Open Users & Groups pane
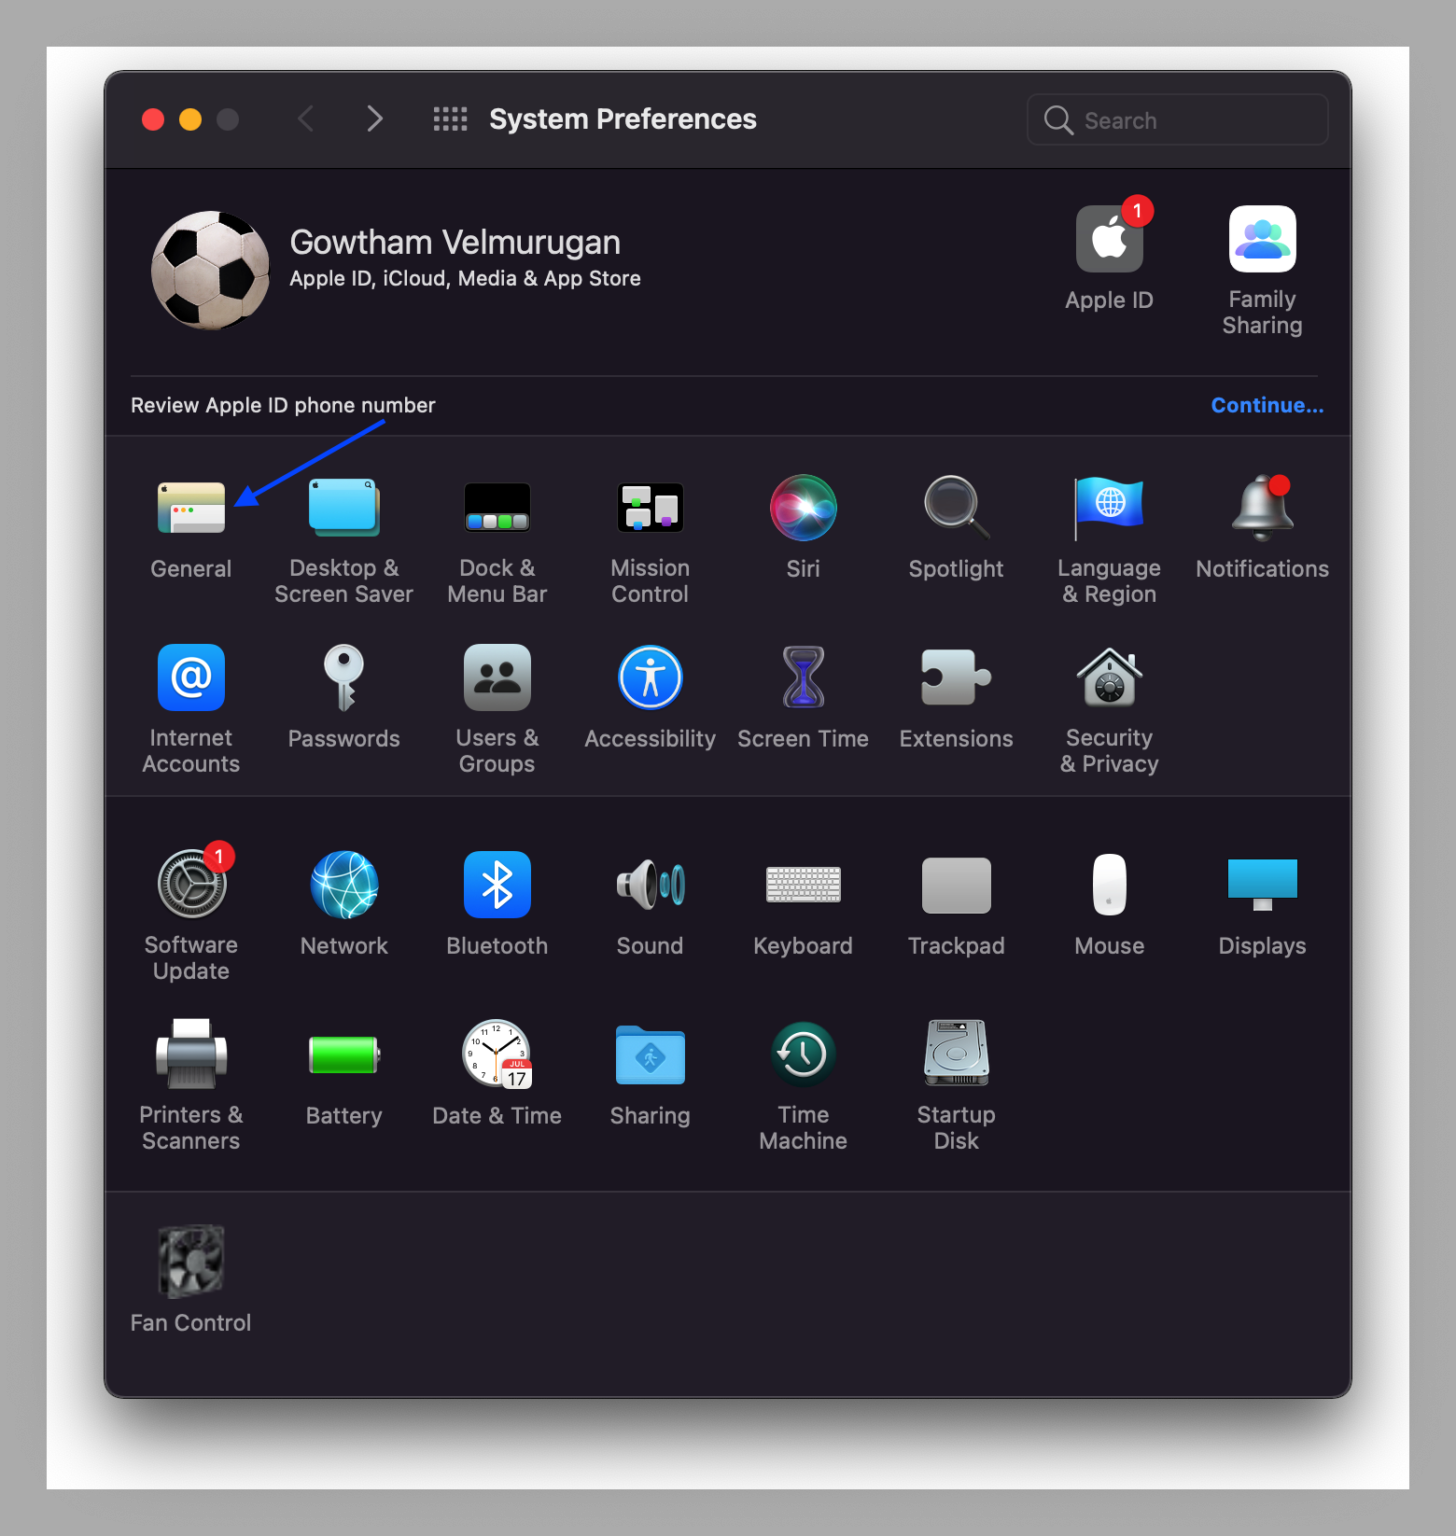Image resolution: width=1456 pixels, height=1536 pixels. pos(497,678)
